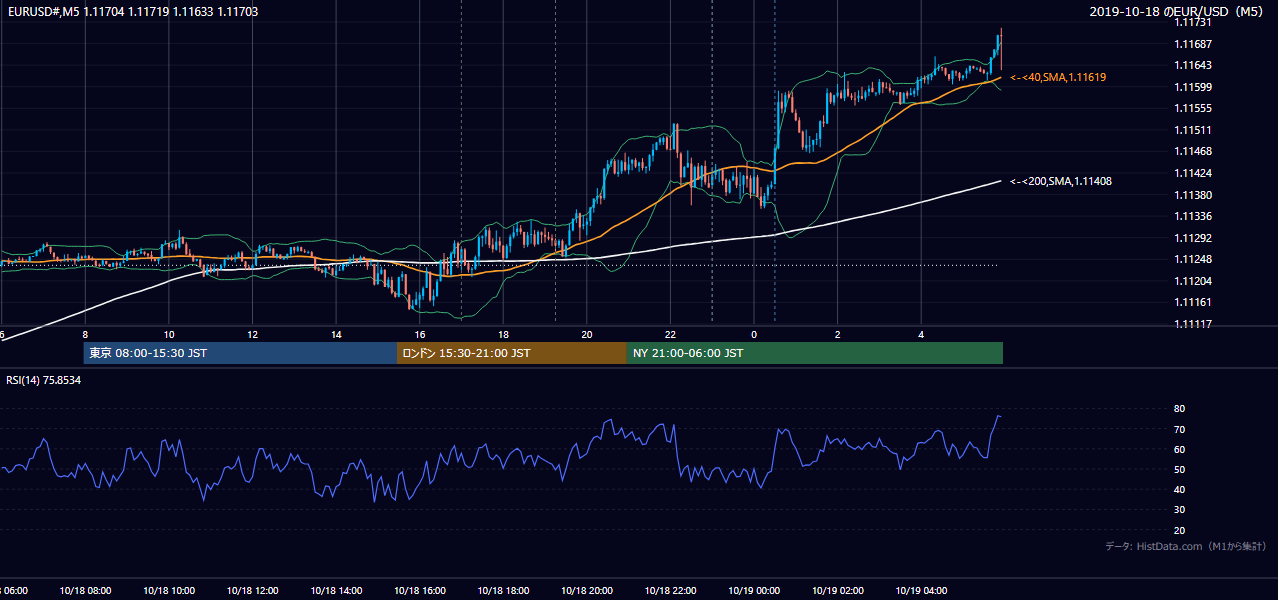Click hour label 22 below the price chart
1278x600 pixels.
pos(670,335)
